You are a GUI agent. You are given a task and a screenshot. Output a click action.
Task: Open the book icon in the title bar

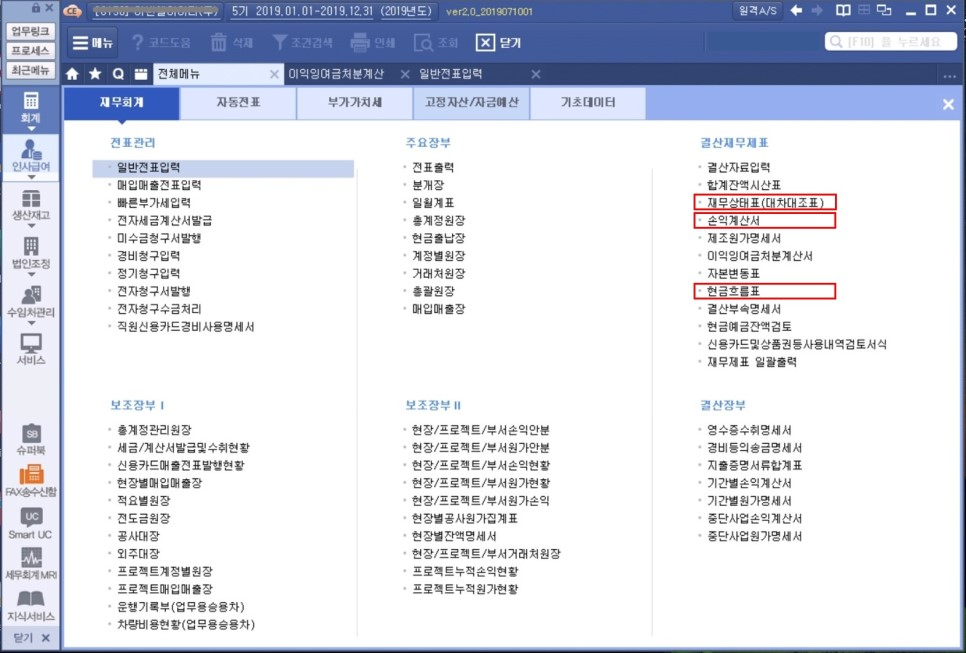tap(843, 10)
